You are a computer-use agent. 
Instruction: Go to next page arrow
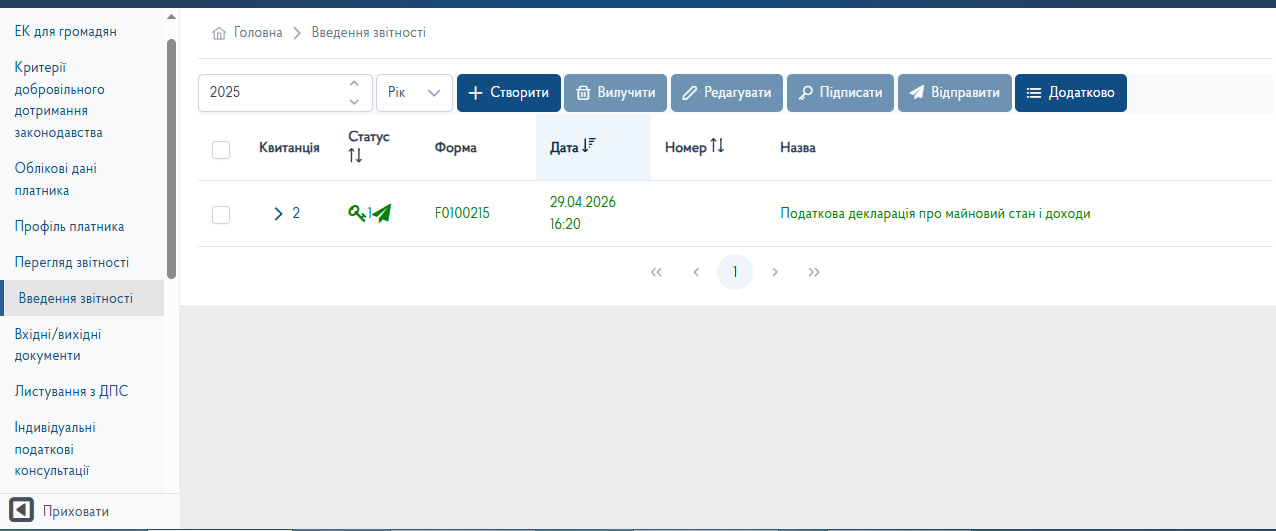click(x=775, y=272)
